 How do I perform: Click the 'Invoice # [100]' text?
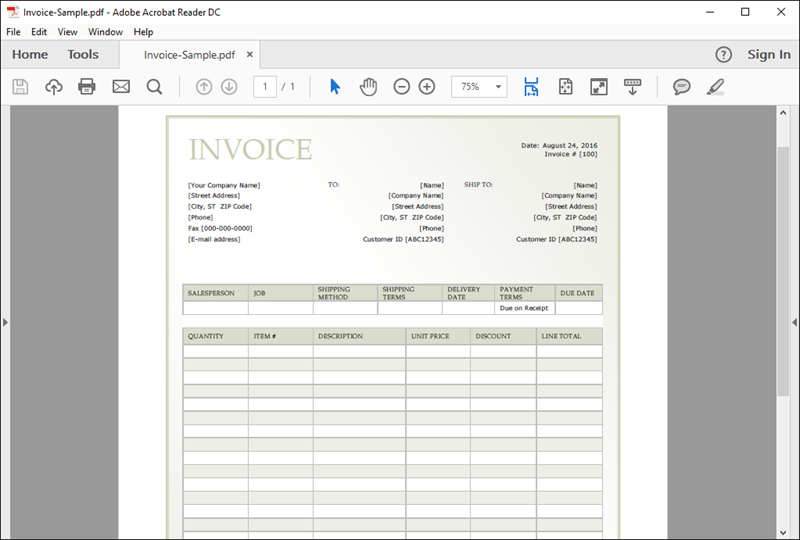point(571,154)
